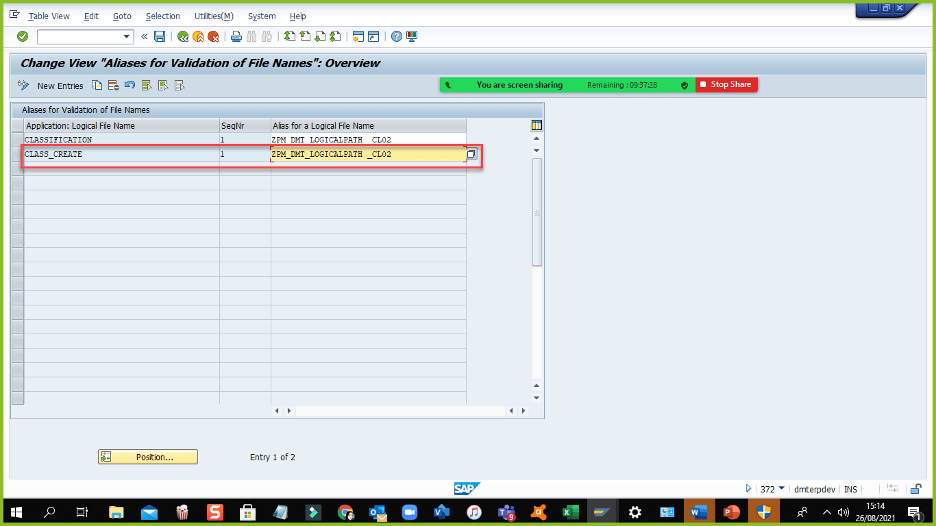
Task: Click the green Back arrow icon
Action: pyautogui.click(x=183, y=37)
